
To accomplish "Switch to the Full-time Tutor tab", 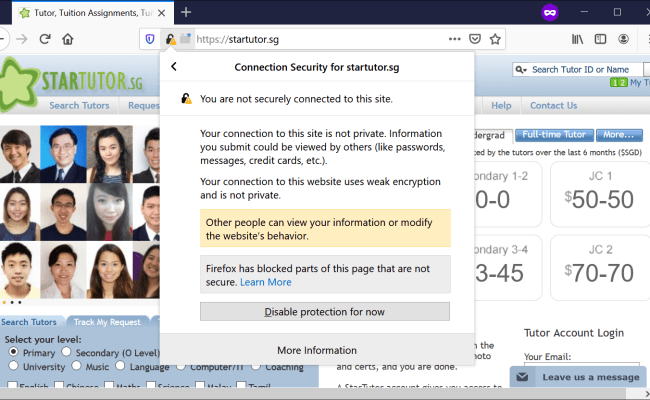I will coord(554,135).
